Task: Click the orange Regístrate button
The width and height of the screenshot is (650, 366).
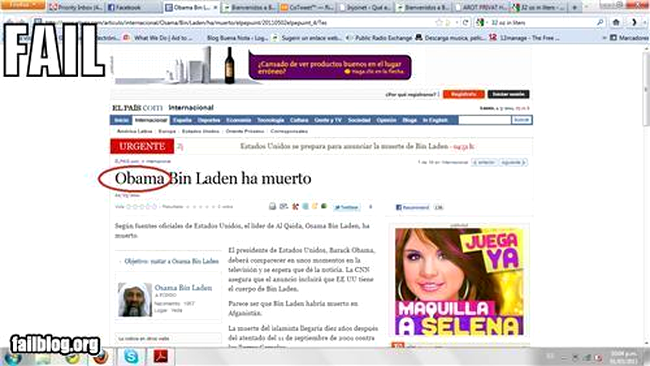Action: tap(463, 94)
